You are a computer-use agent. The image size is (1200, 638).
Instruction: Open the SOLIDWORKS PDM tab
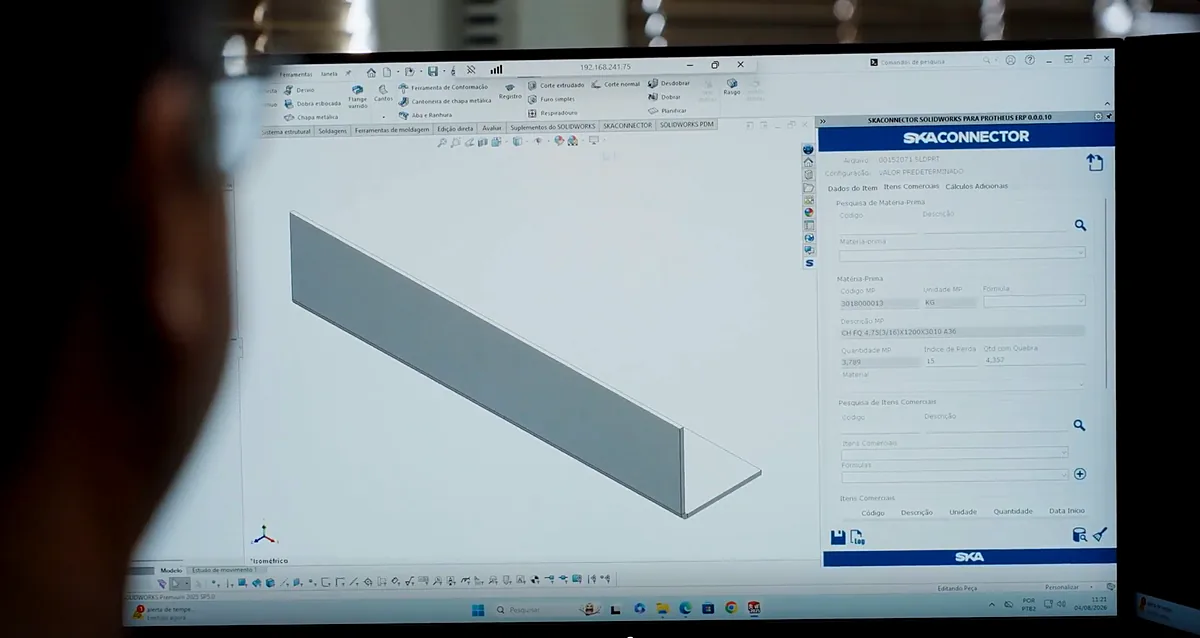686,125
